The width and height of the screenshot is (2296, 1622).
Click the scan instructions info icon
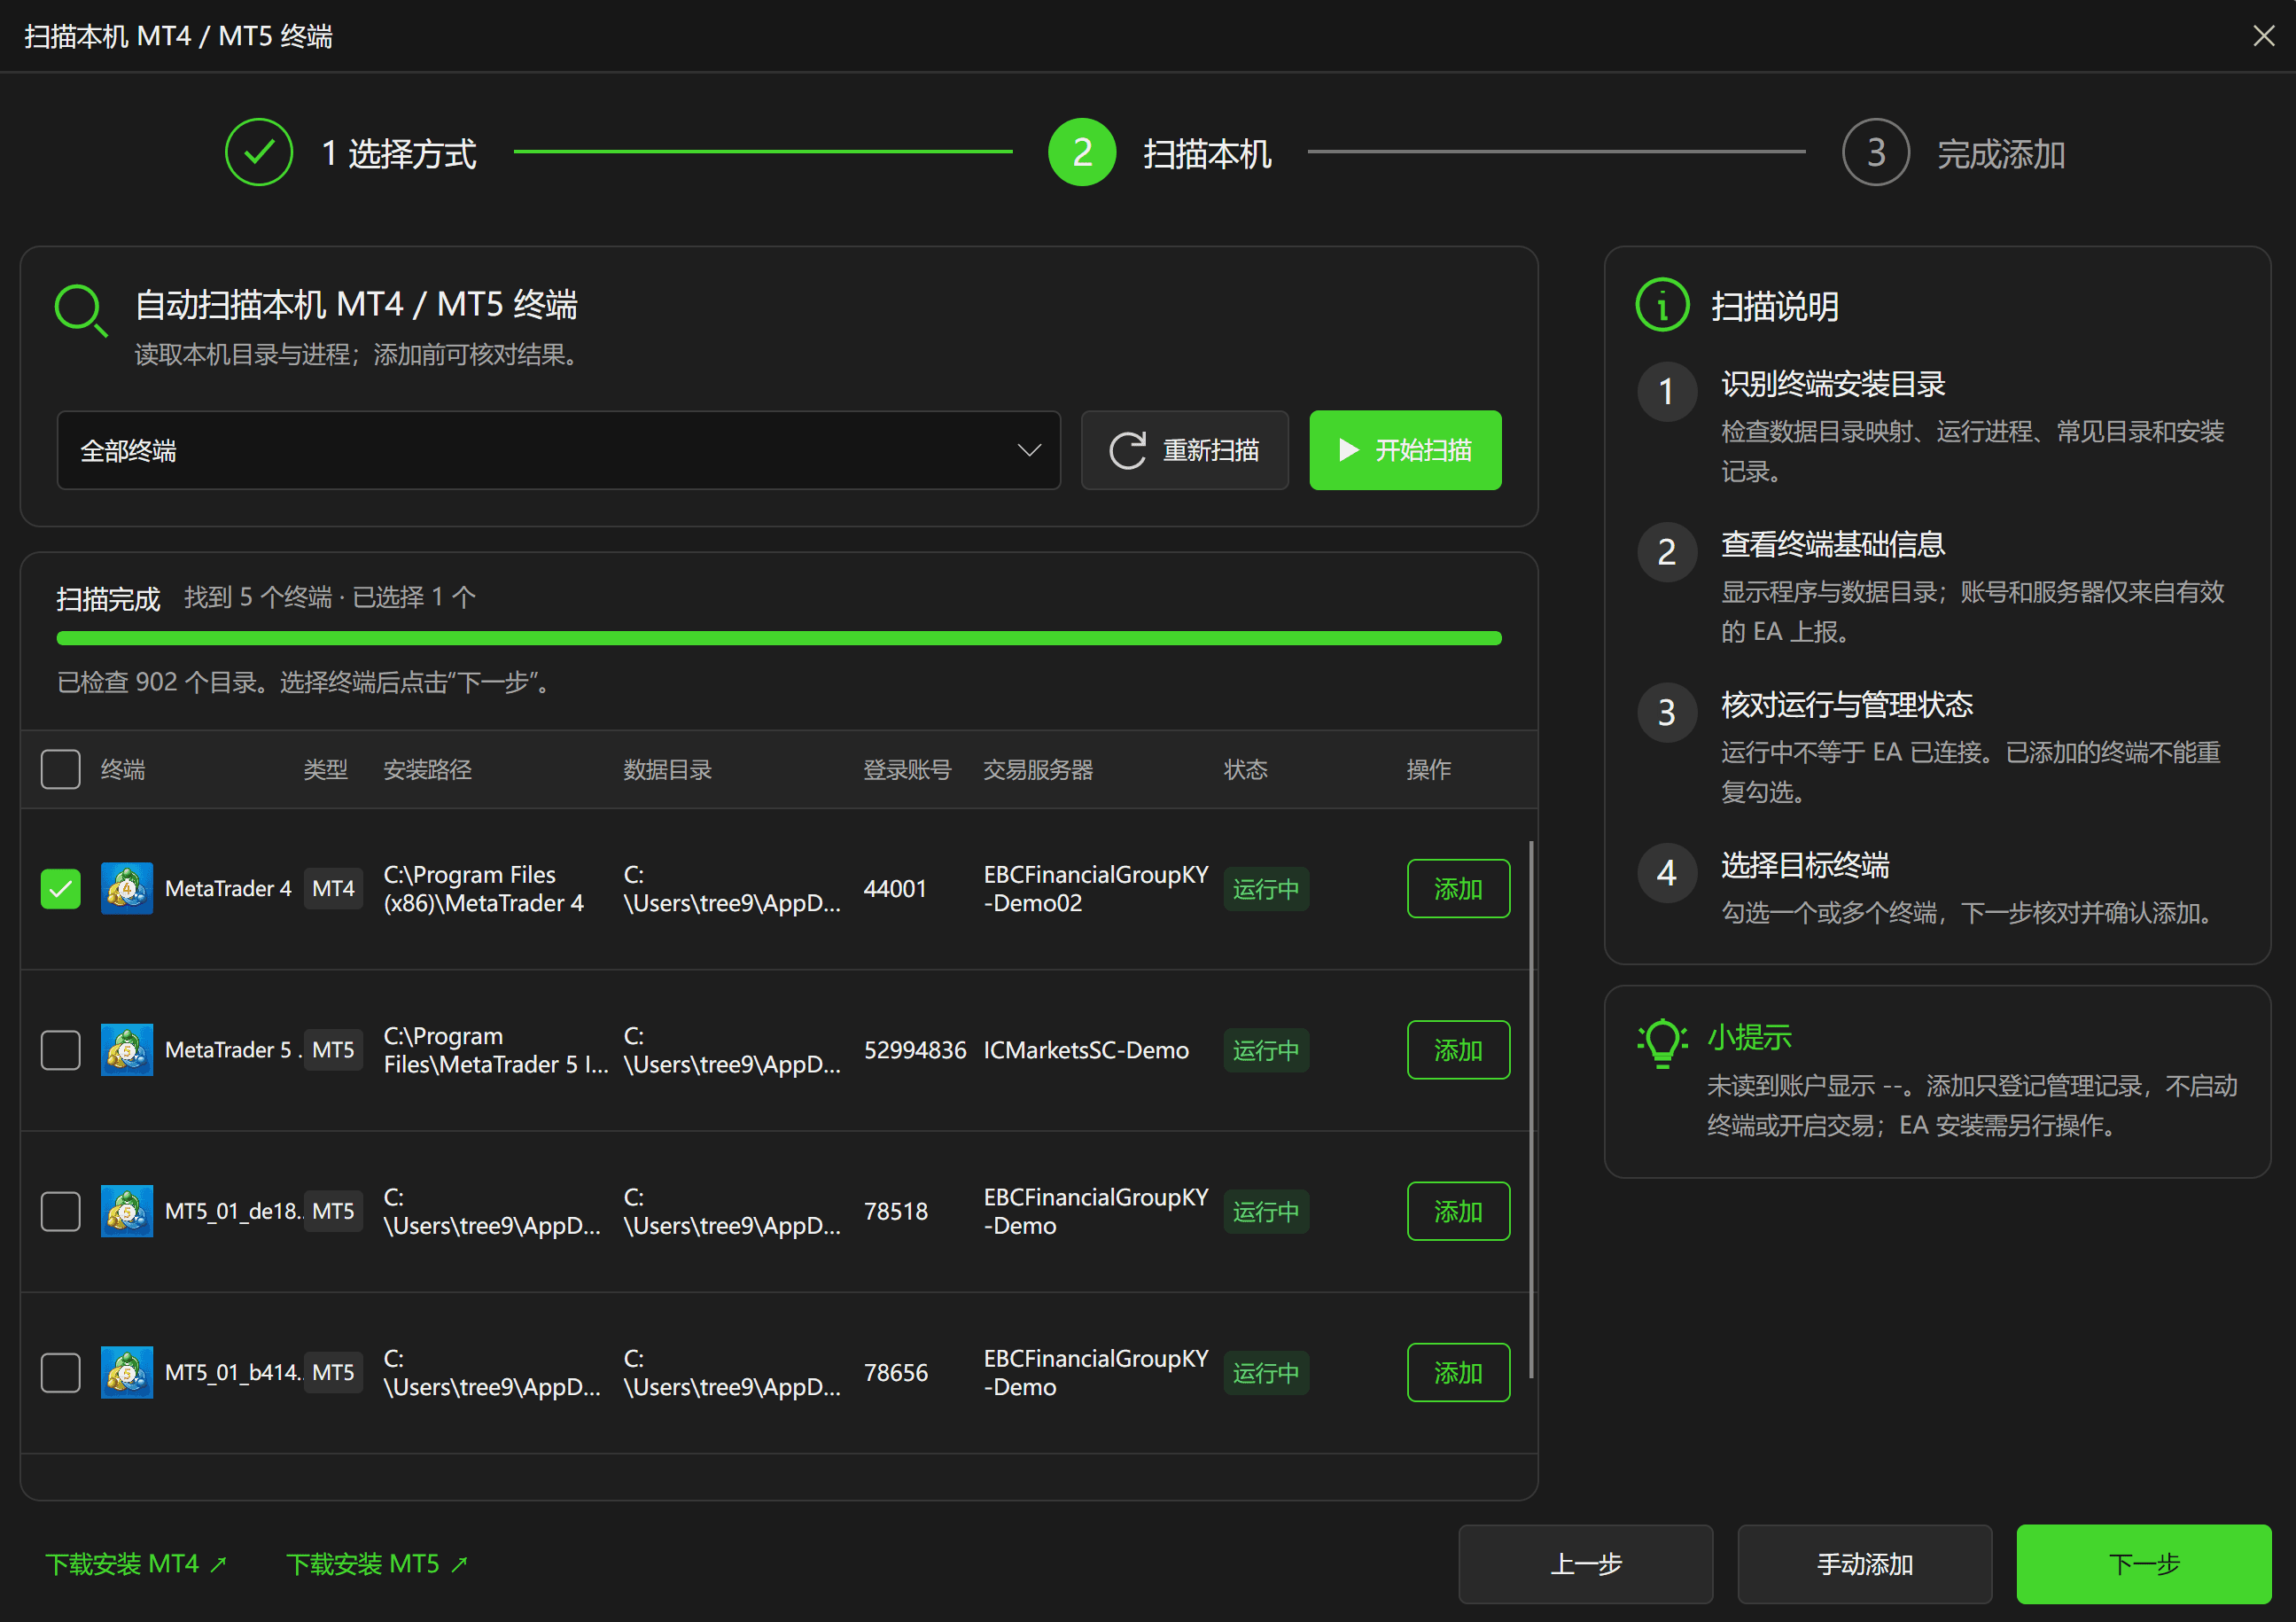[x=1662, y=305]
